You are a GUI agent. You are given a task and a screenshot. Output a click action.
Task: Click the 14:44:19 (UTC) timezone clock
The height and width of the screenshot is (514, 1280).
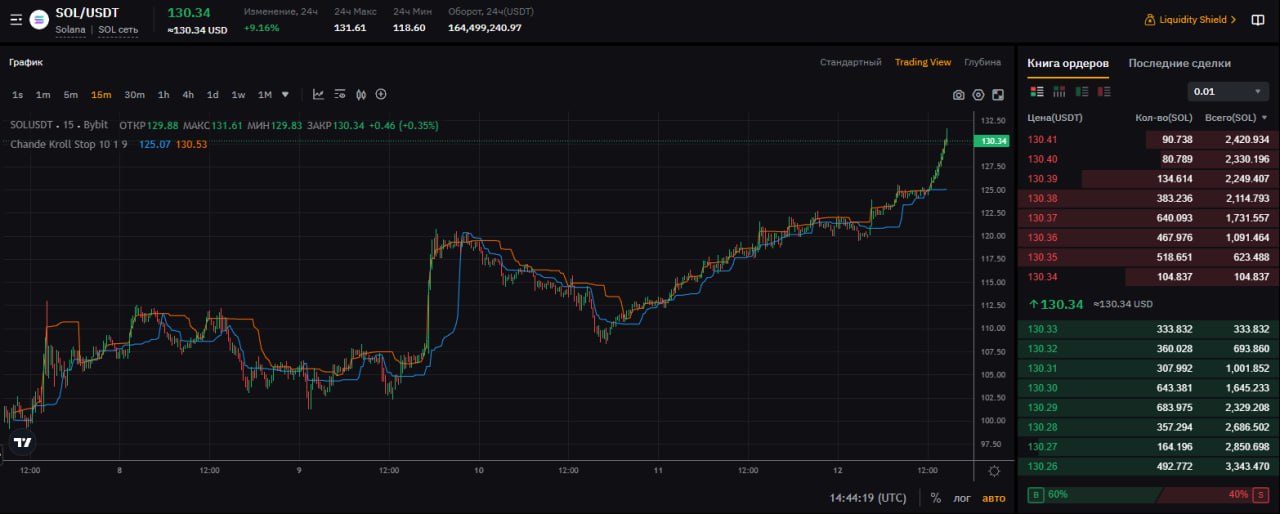[868, 497]
